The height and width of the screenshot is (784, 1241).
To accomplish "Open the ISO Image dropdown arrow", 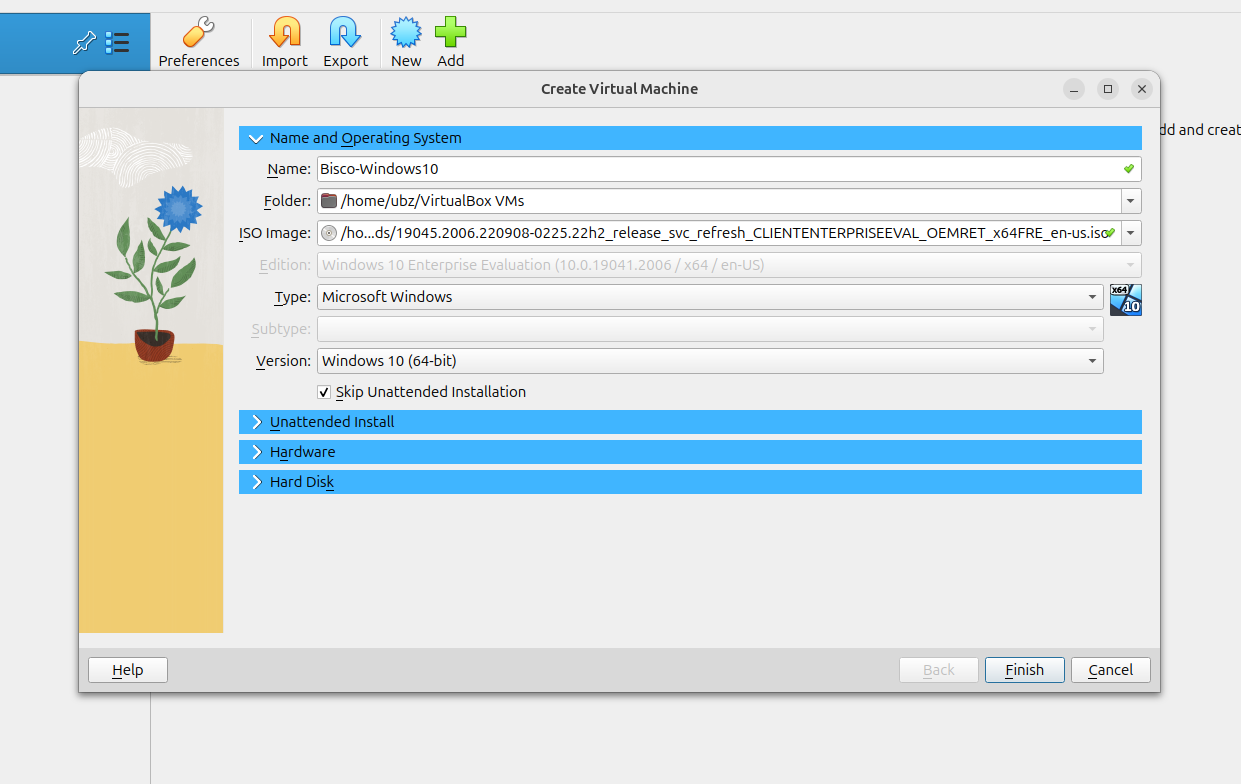I will tap(1131, 234).
